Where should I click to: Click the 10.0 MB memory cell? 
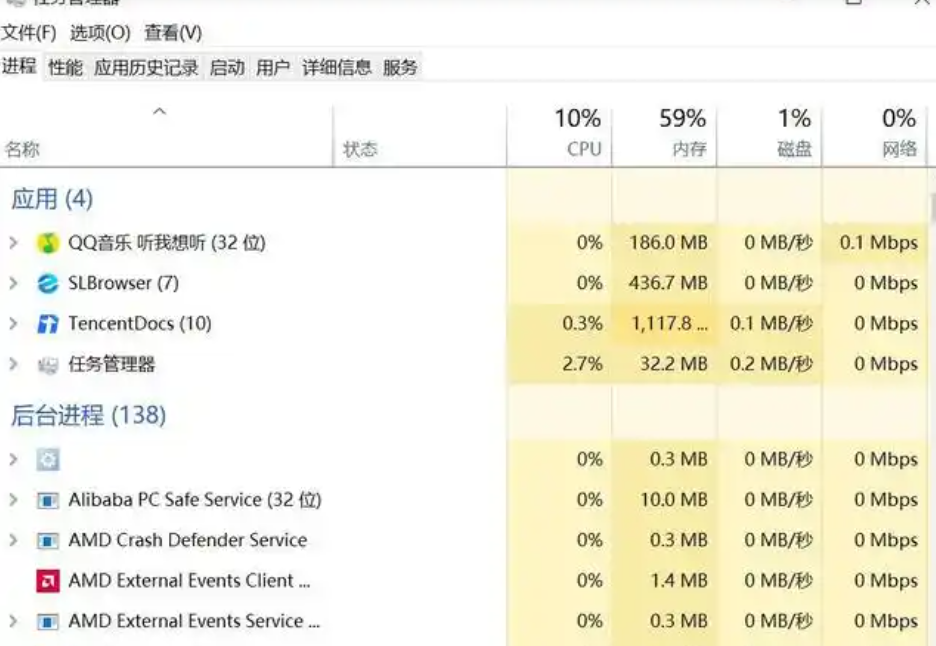coord(664,500)
